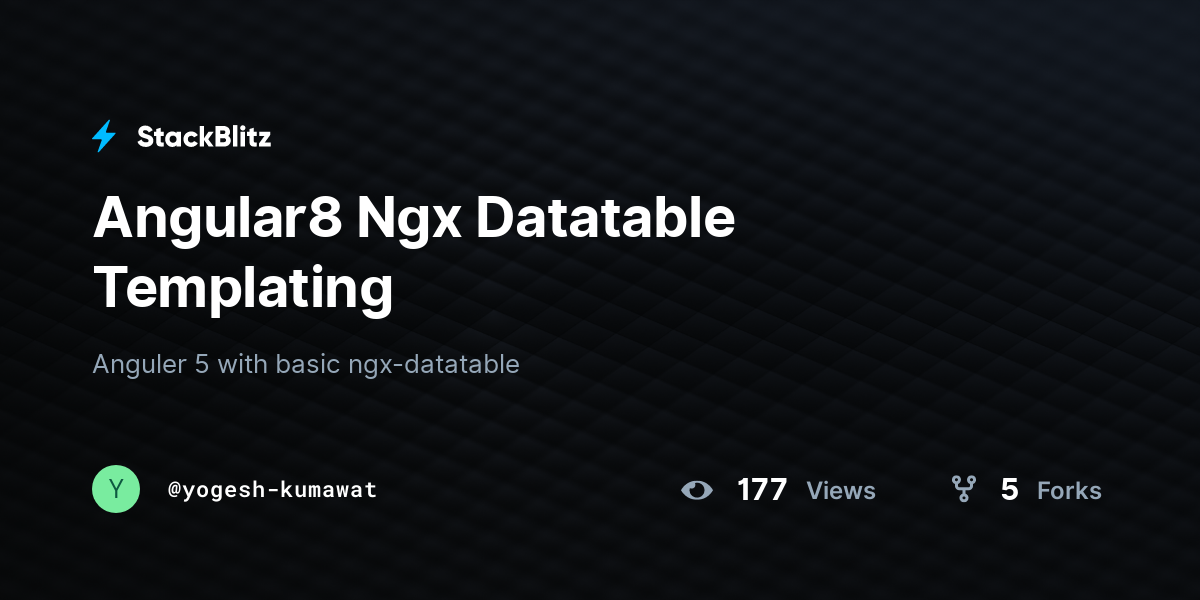Click the number 5 next to Forks
Screen dimensions: 1200x600
coord(1010,490)
